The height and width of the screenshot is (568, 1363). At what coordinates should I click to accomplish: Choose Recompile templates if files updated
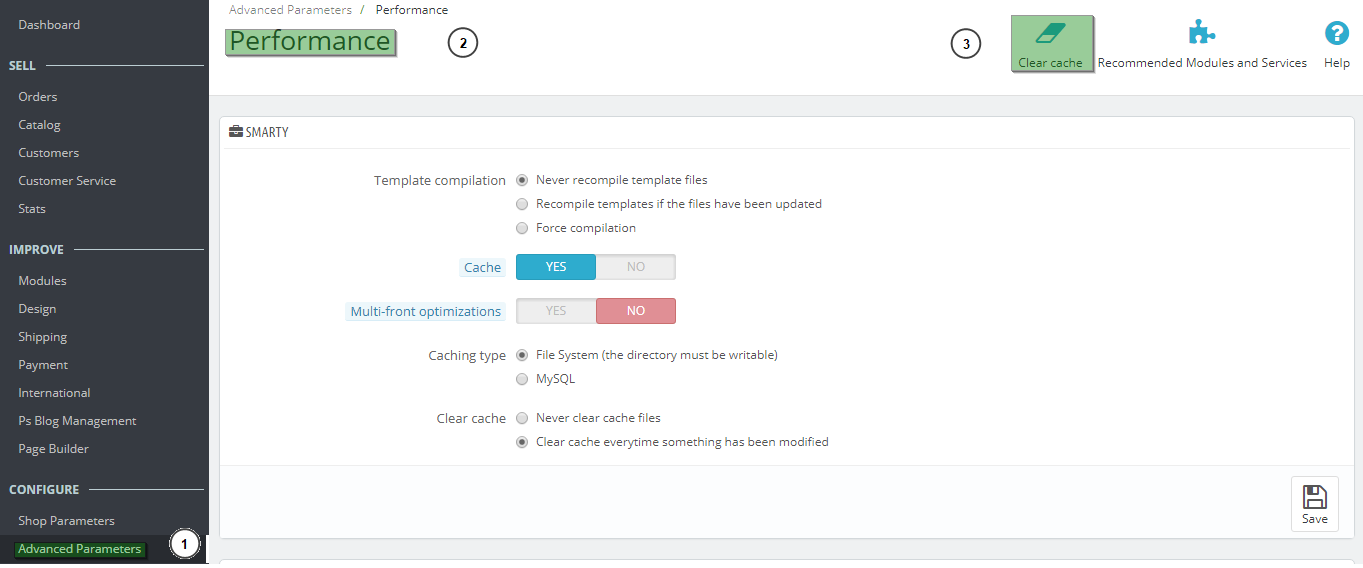tap(522, 204)
